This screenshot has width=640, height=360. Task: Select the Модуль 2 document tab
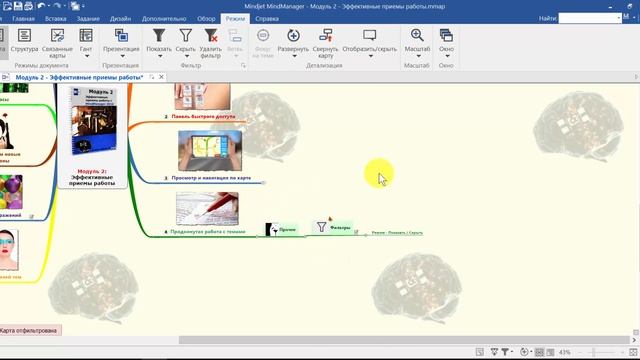79,77
